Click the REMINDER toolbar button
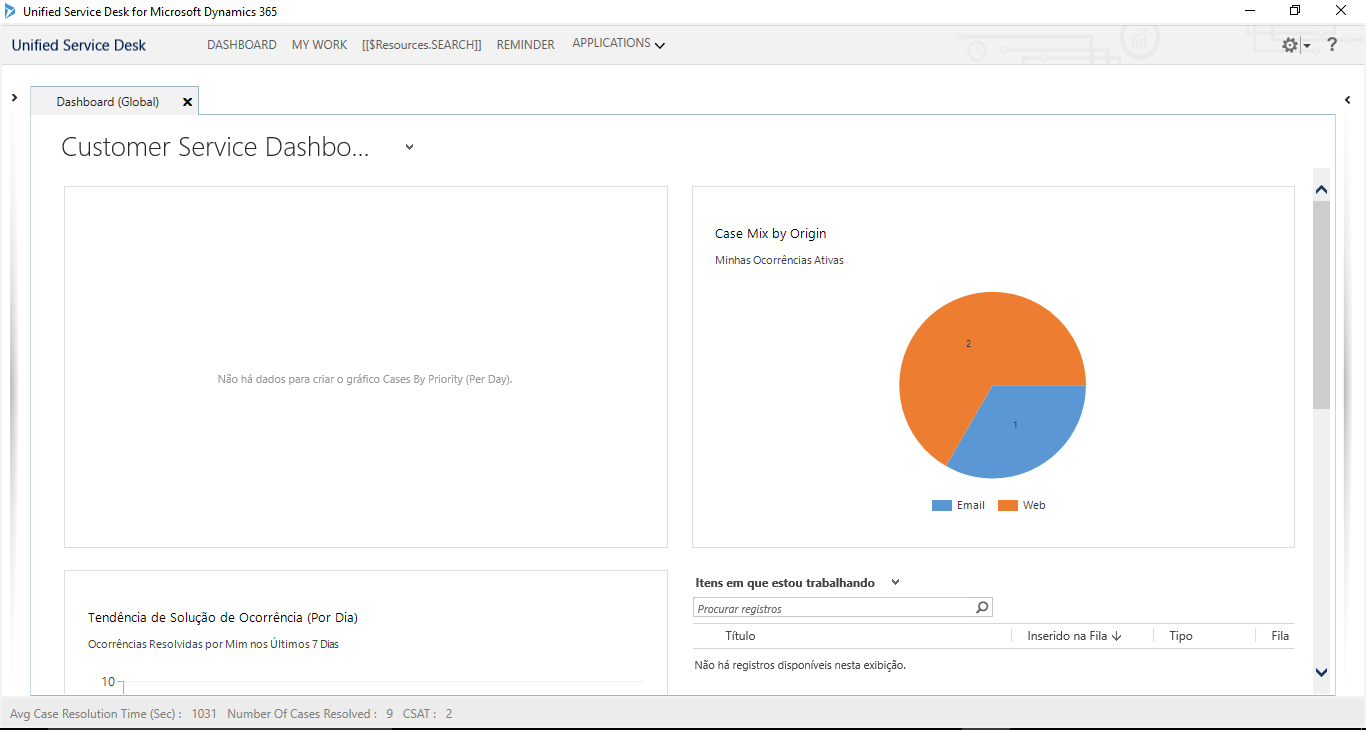1366x730 pixels. 525,45
